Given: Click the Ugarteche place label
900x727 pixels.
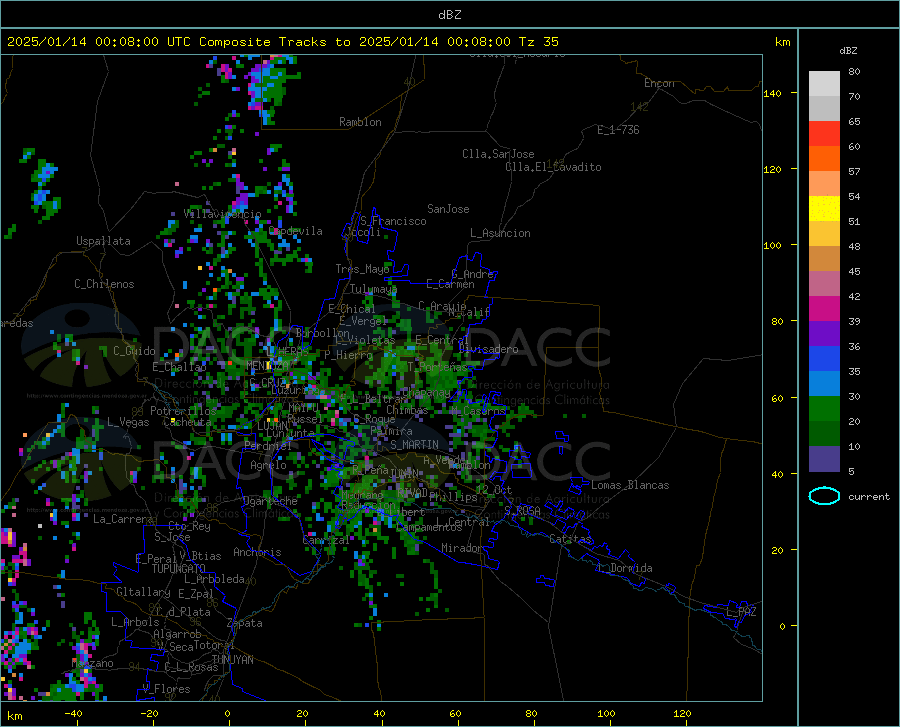Looking at the screenshot, I should (x=270, y=501).
